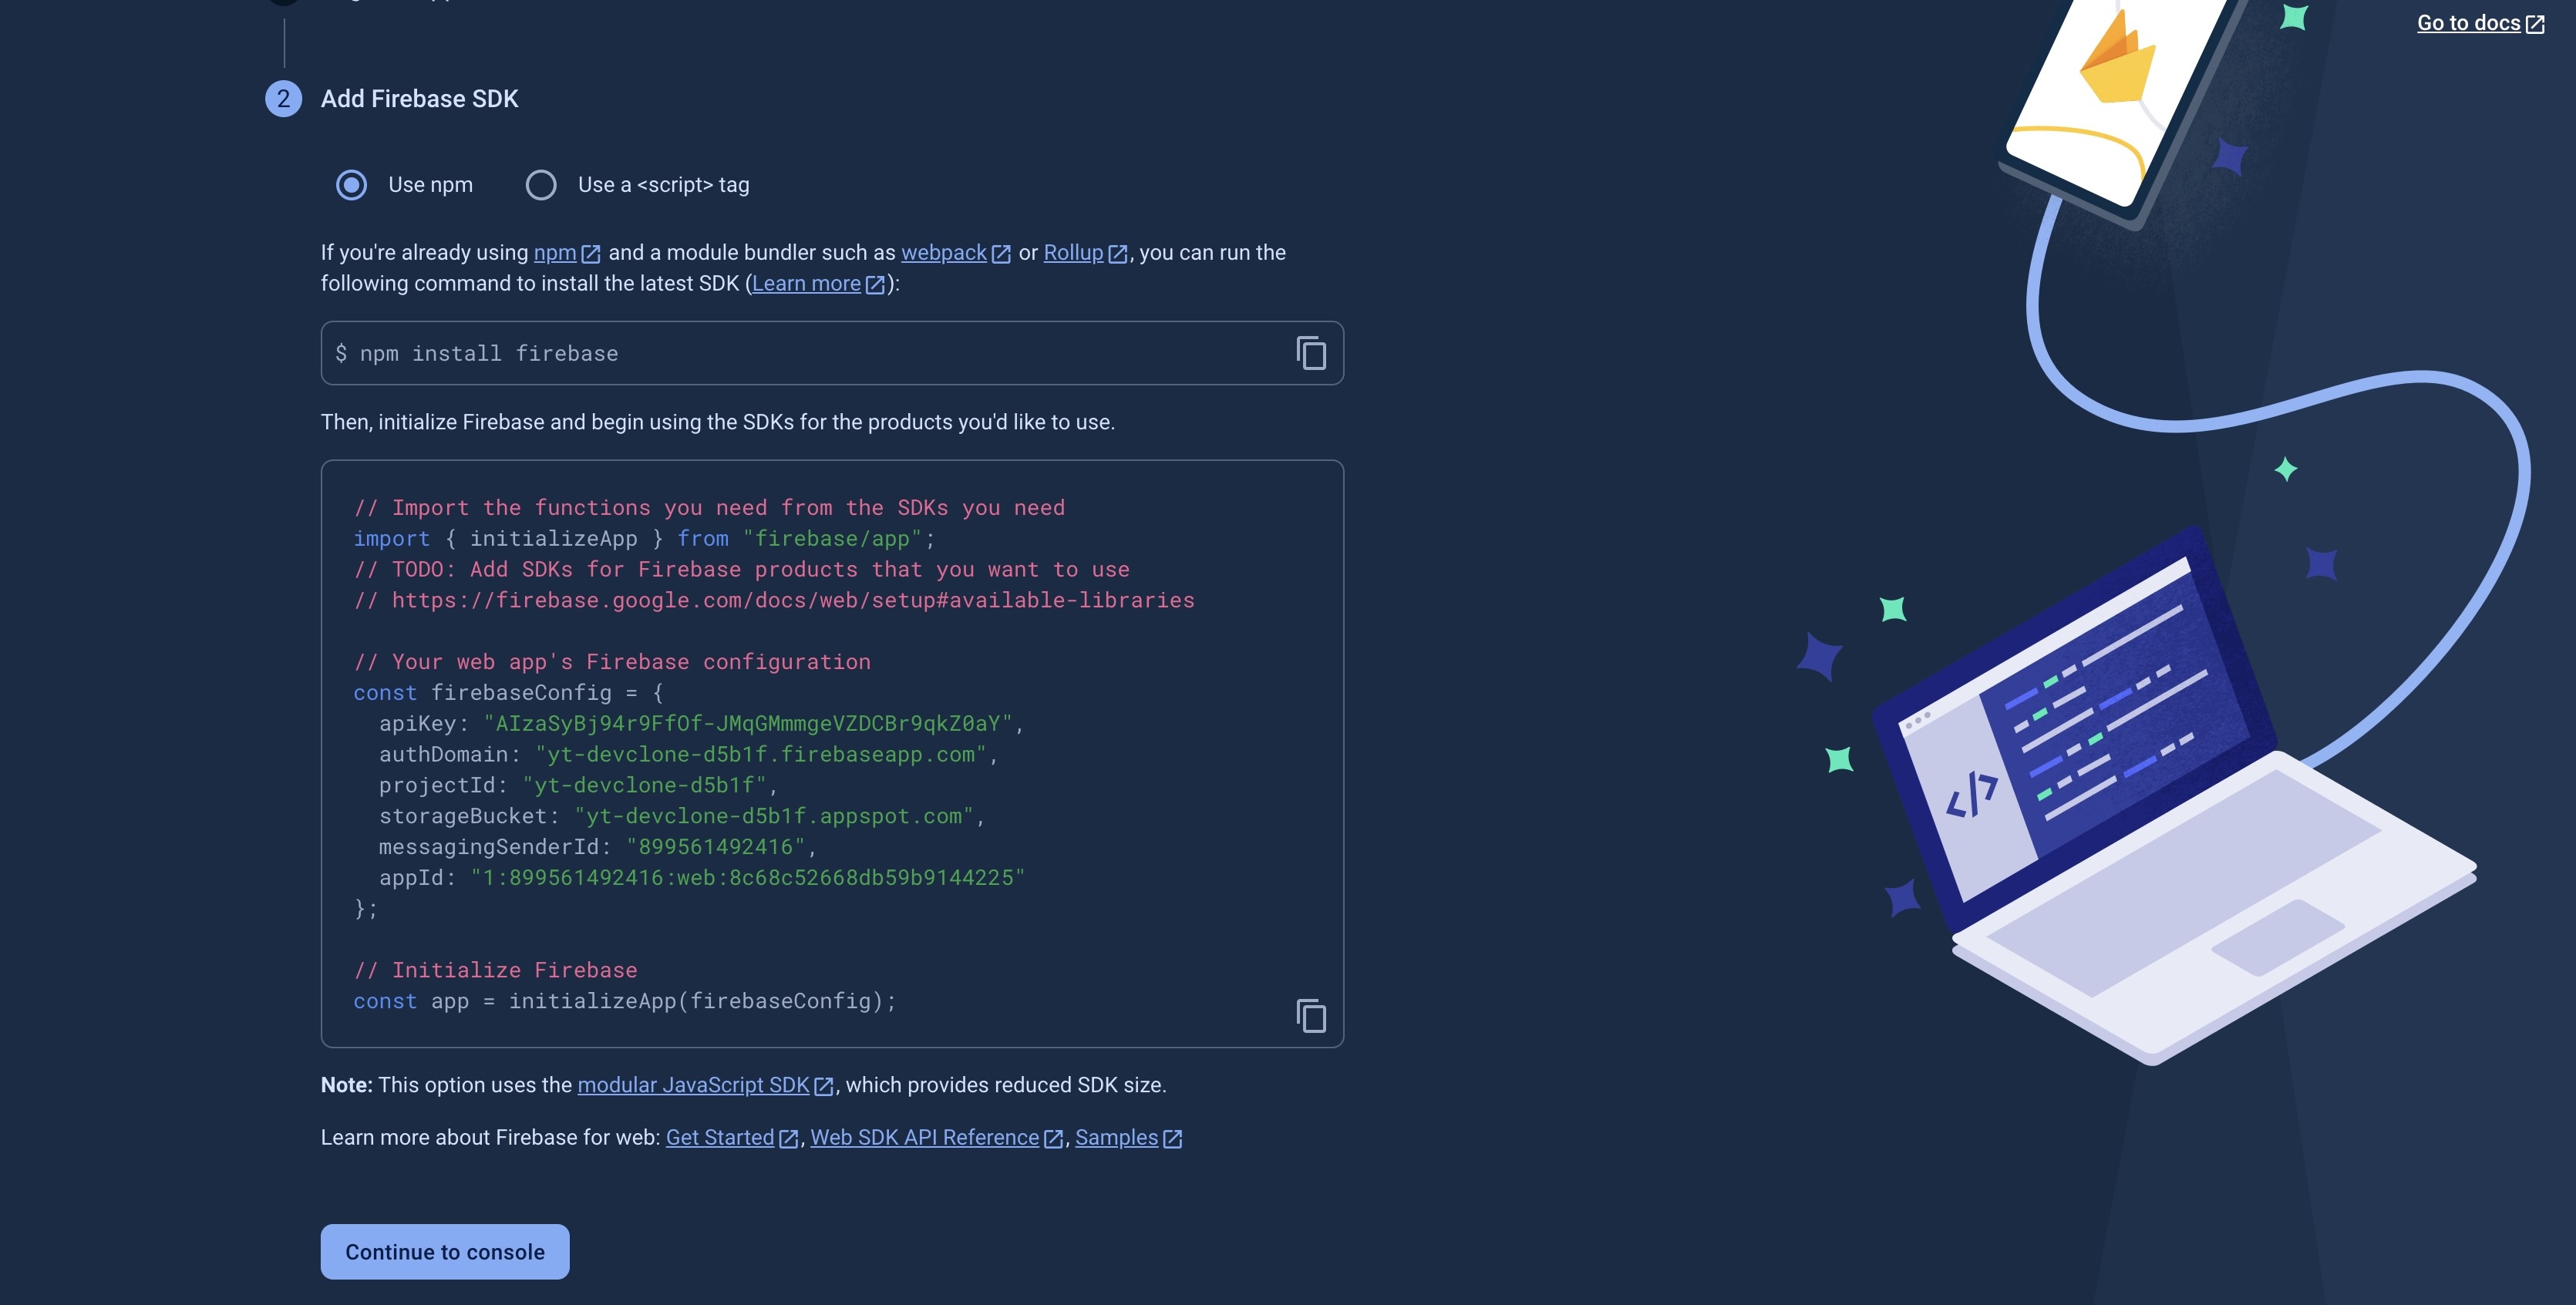Click the step 2 number circle
Image resolution: width=2576 pixels, height=1305 pixels.
283,99
